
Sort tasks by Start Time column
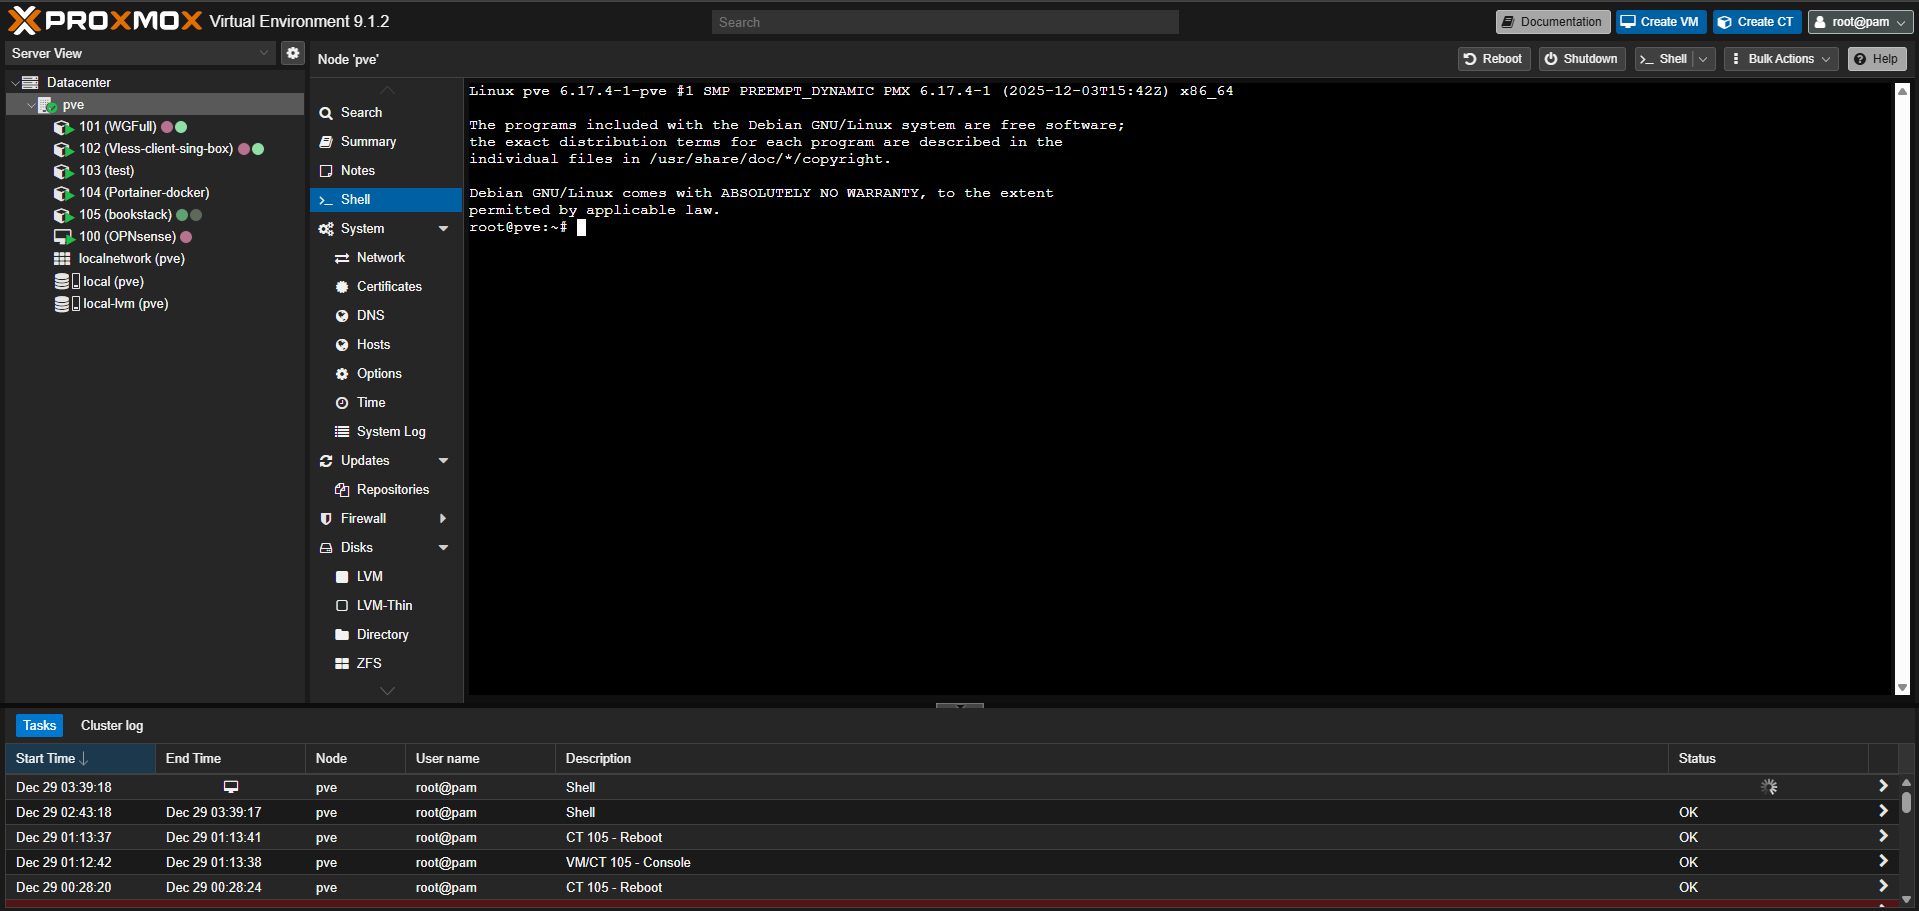80,758
